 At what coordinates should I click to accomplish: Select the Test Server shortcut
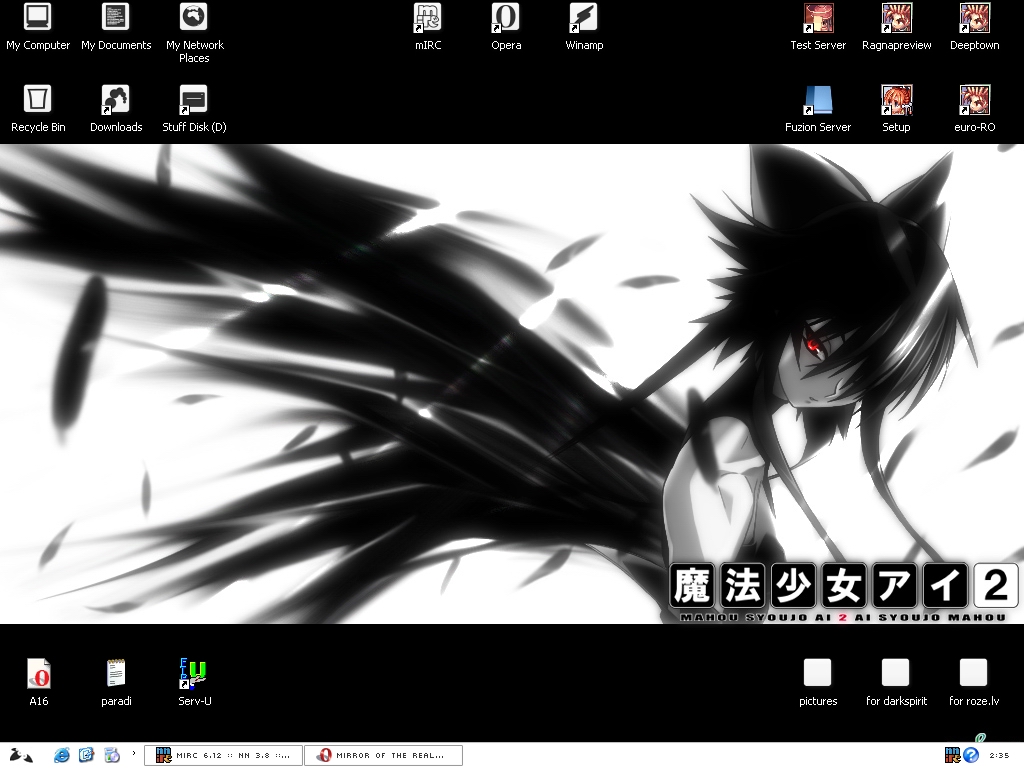(x=818, y=17)
